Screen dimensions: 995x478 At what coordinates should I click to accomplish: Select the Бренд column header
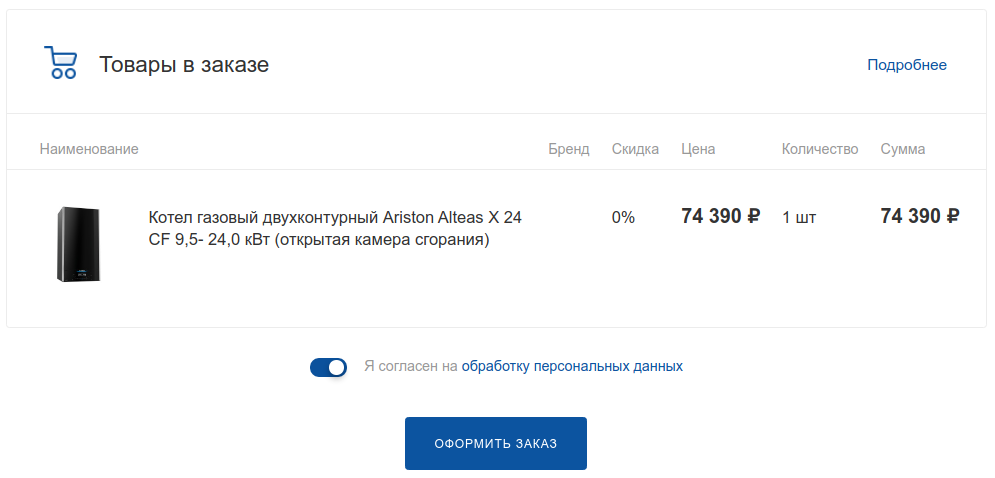(x=569, y=149)
